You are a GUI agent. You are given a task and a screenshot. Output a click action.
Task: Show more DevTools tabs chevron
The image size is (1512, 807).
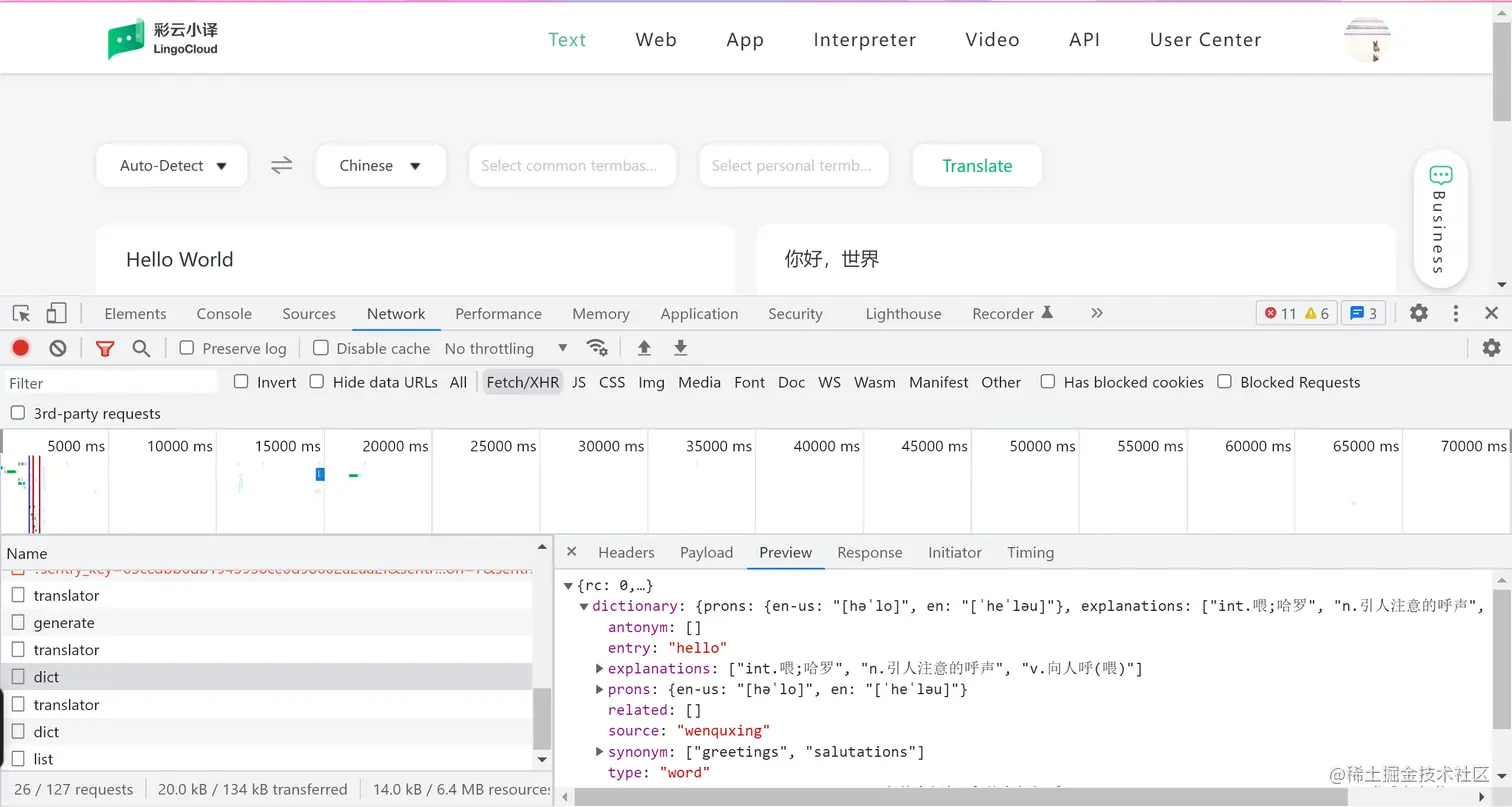pos(1097,313)
